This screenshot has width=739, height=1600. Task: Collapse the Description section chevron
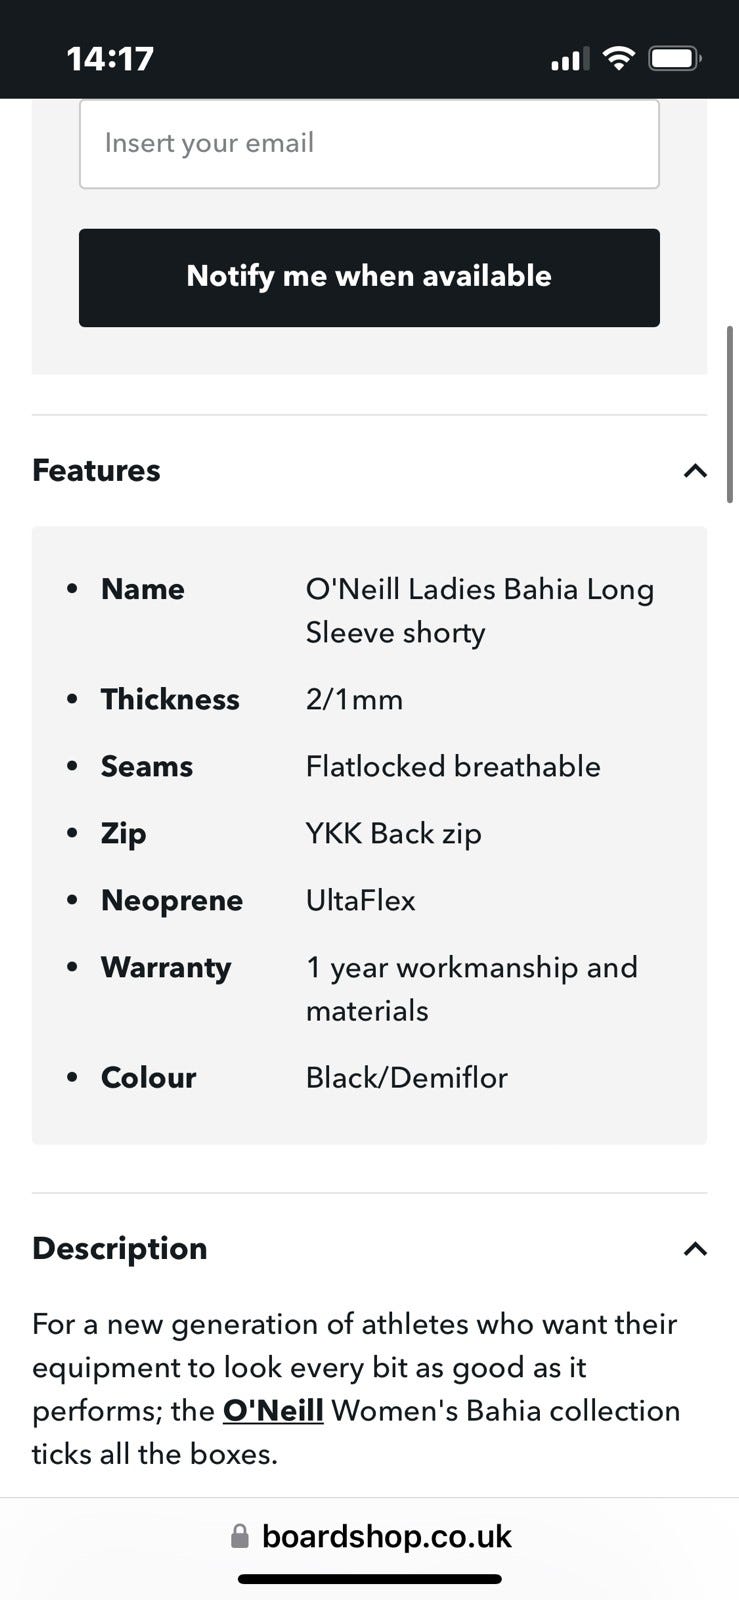pos(695,1249)
